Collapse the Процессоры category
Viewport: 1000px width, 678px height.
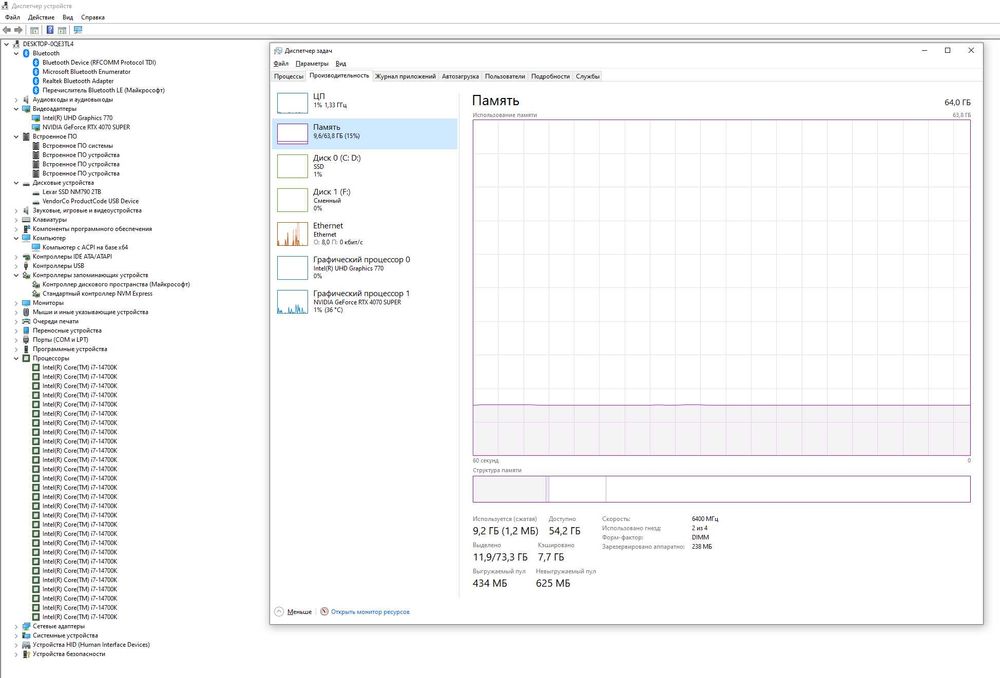point(16,358)
